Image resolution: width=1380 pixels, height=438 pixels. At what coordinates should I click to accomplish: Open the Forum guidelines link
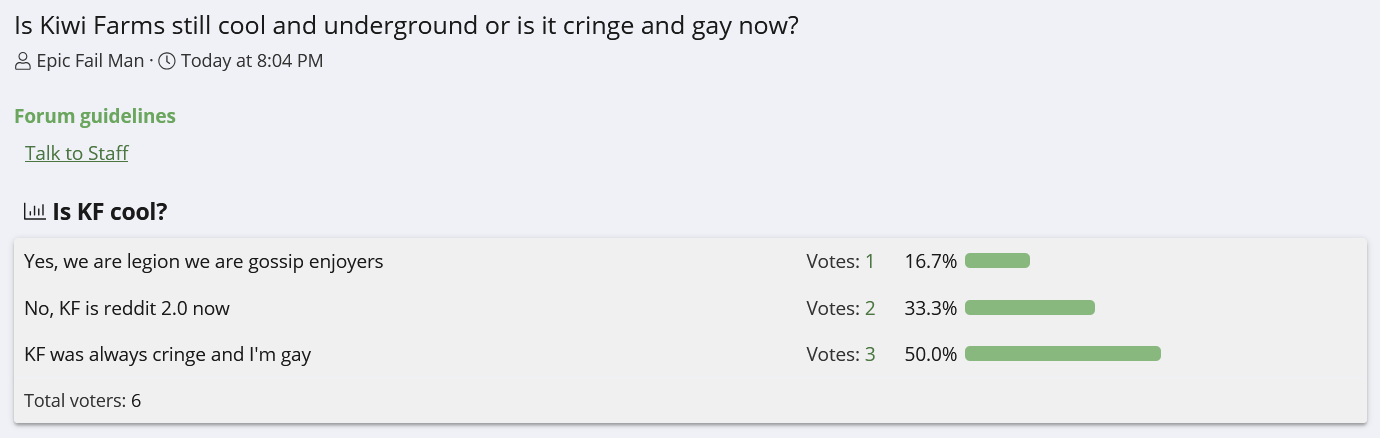[x=95, y=116]
